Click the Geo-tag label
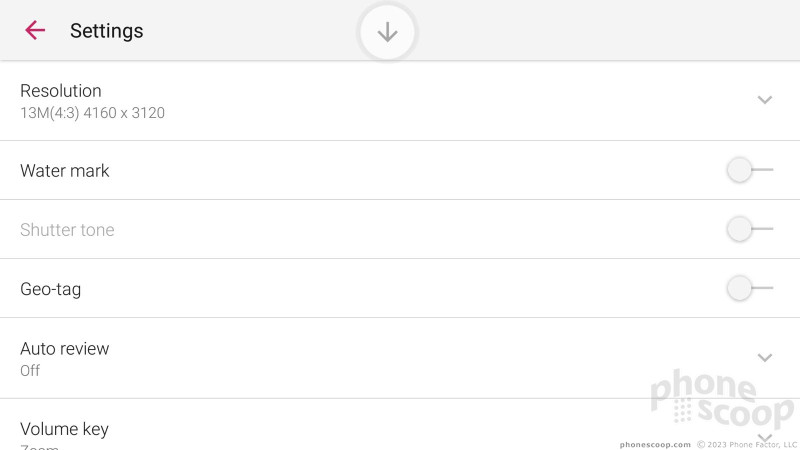The image size is (800, 450). [51, 289]
